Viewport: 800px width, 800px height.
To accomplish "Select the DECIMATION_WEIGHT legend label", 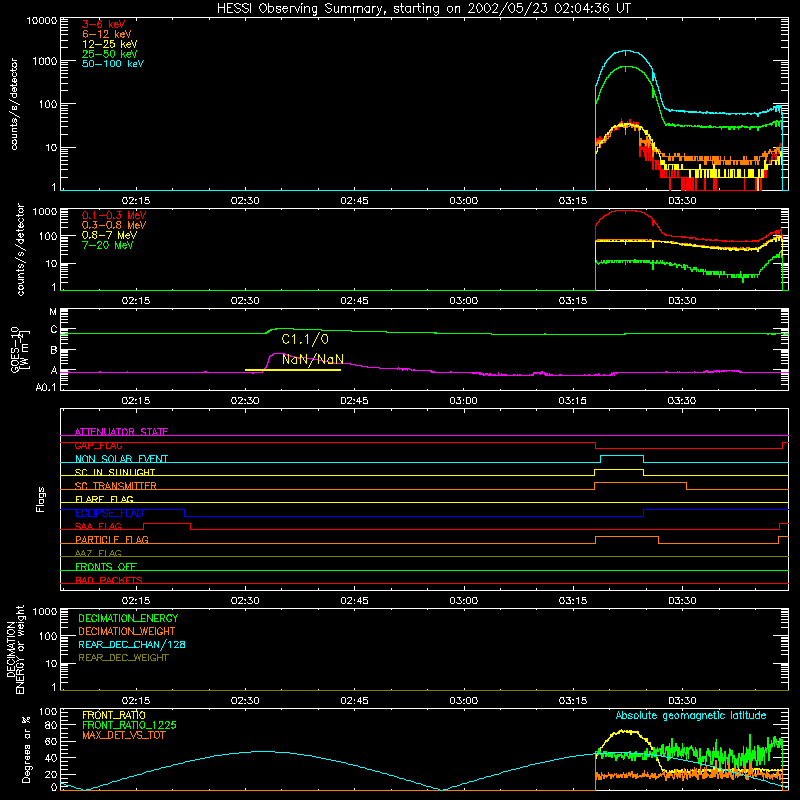I will [127, 631].
